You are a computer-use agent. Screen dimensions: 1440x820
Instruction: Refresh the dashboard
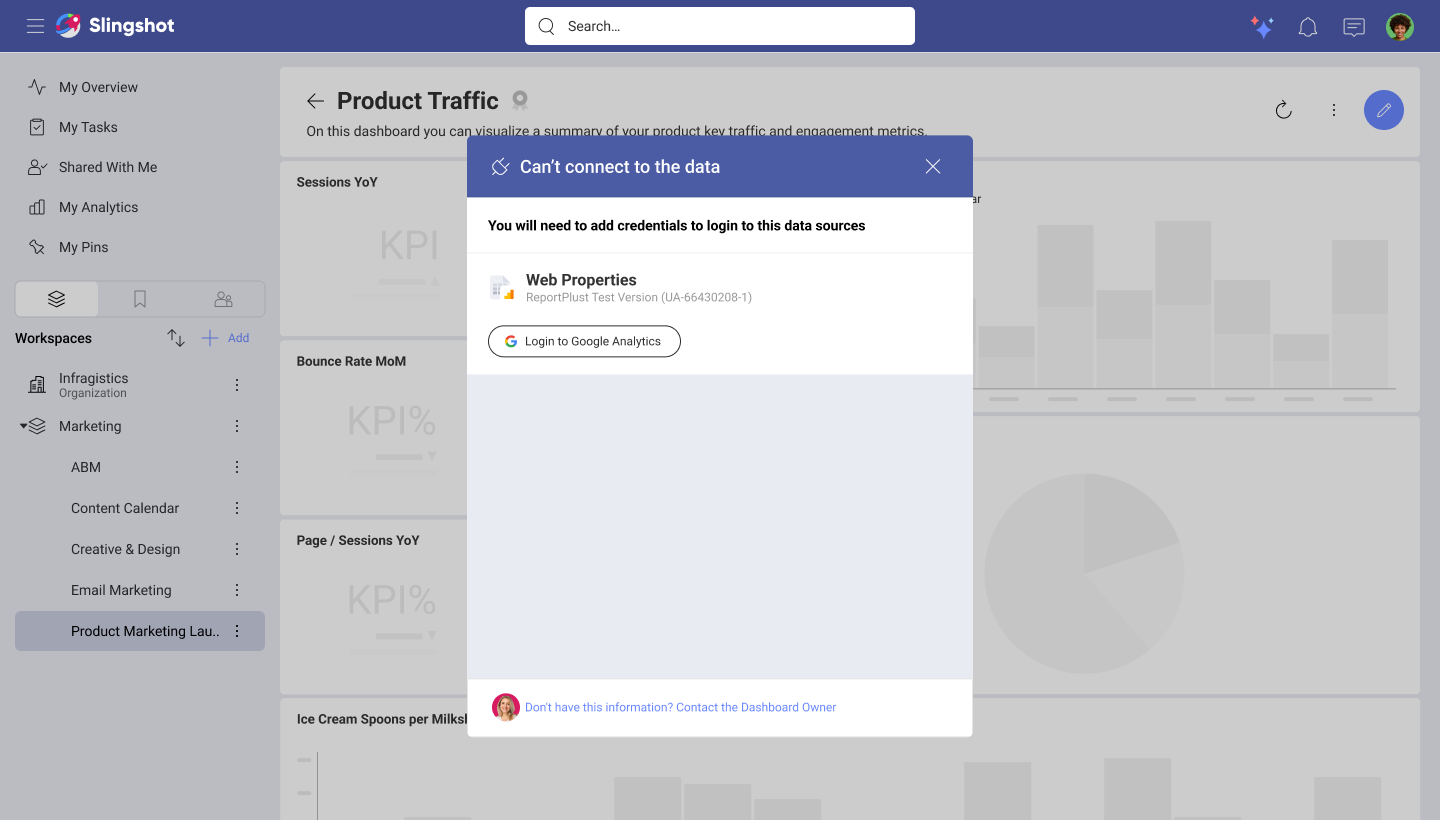[1284, 110]
